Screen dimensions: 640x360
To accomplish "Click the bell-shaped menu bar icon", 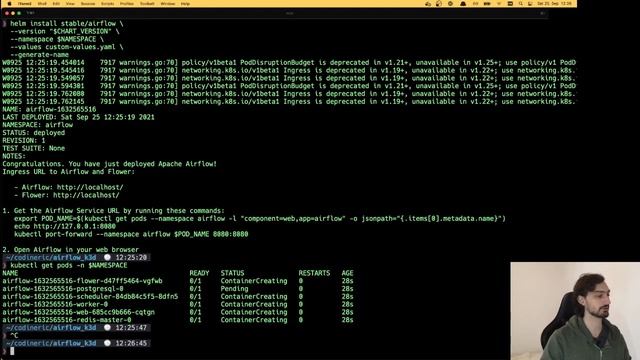I will pos(463,4).
